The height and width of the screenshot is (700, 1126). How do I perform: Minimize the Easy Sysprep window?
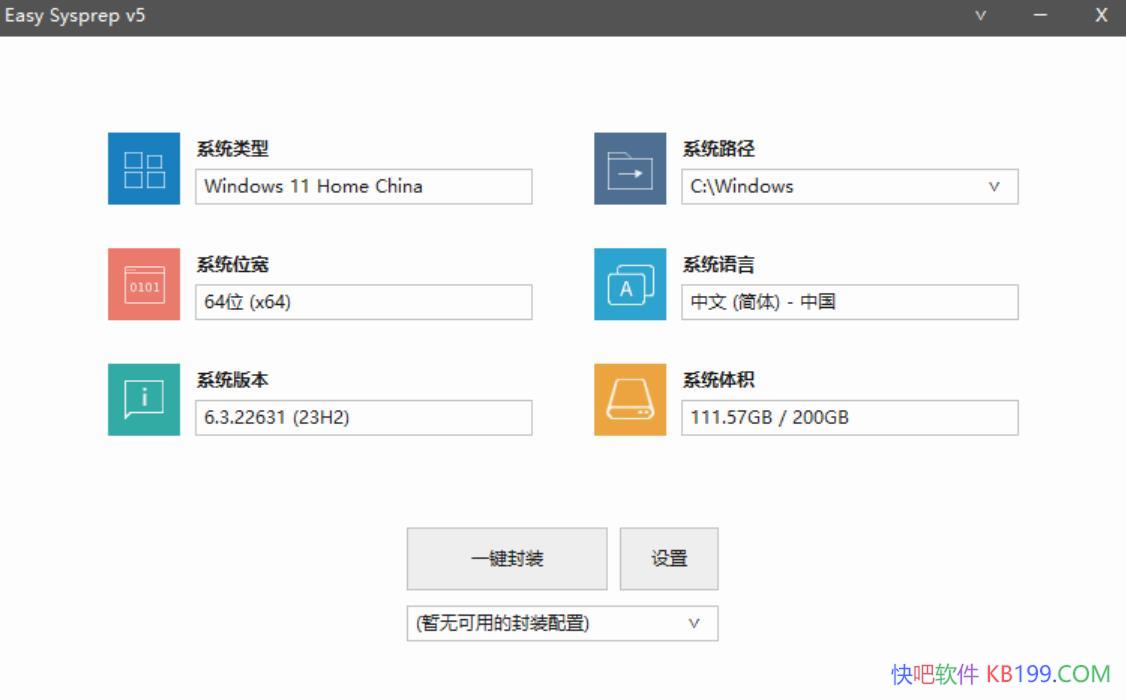pyautogui.click(x=1041, y=16)
